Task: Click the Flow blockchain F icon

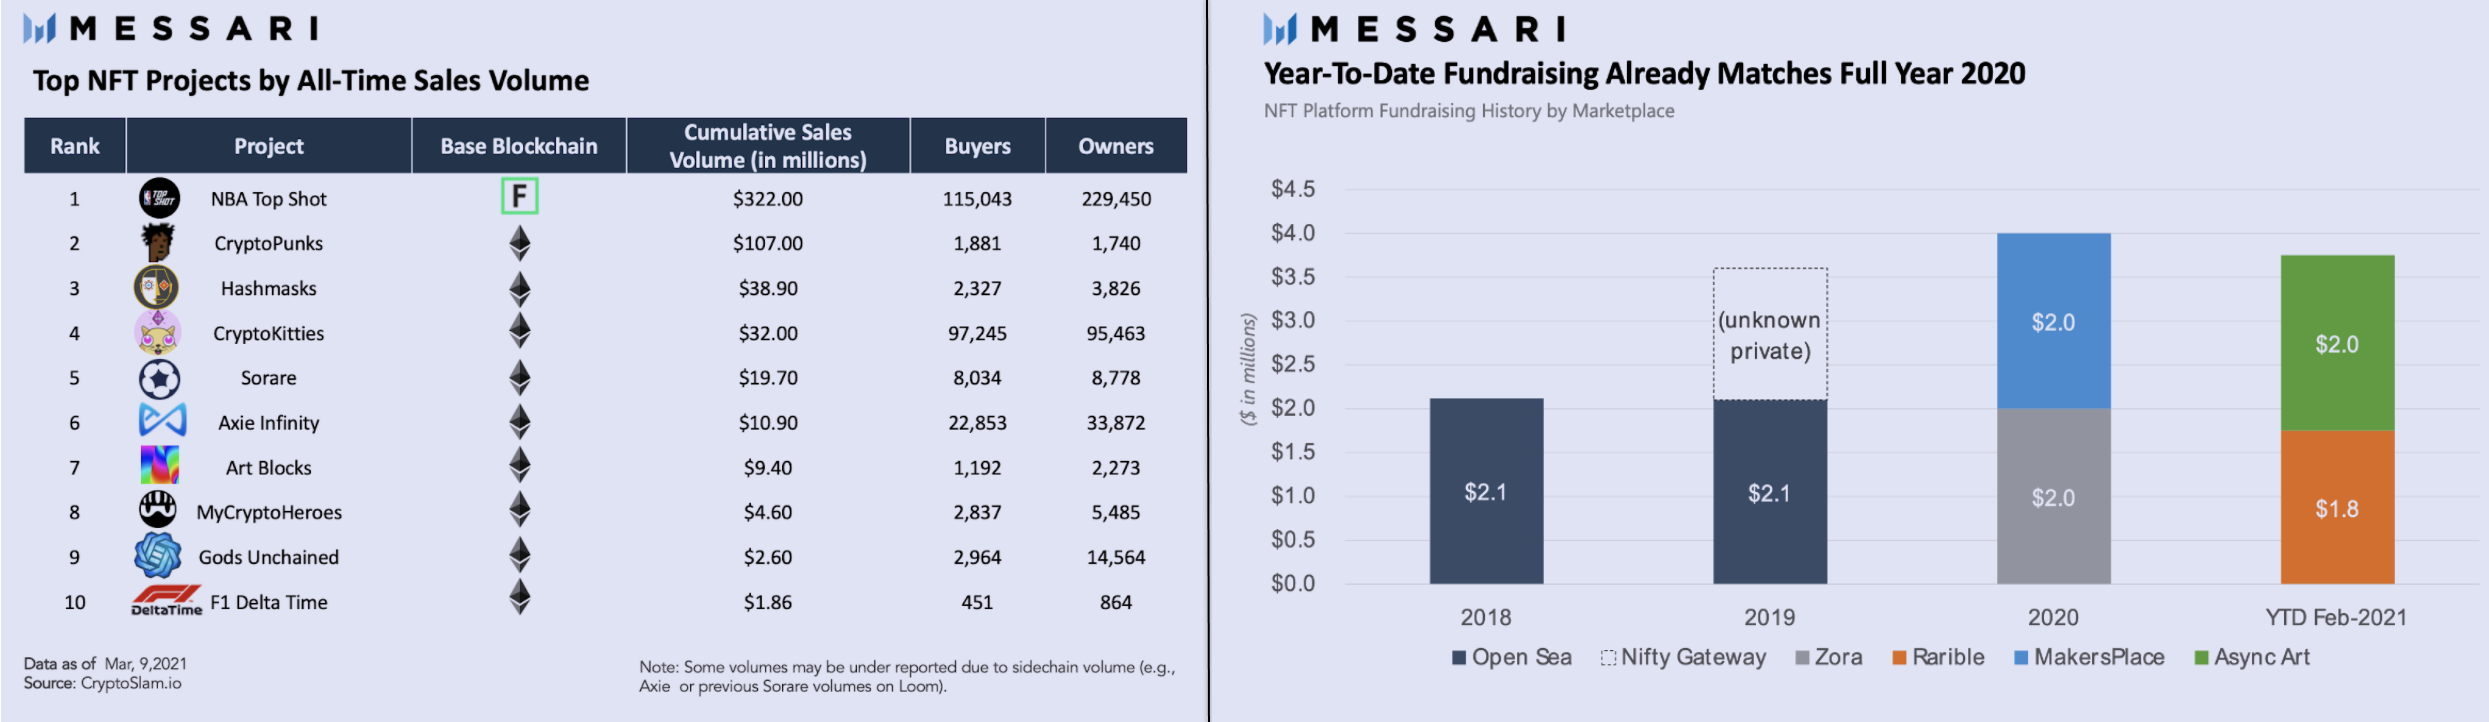Action: coord(519,196)
